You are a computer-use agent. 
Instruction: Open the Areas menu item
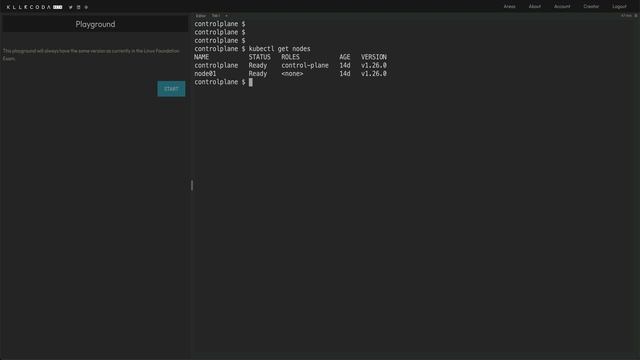509,7
